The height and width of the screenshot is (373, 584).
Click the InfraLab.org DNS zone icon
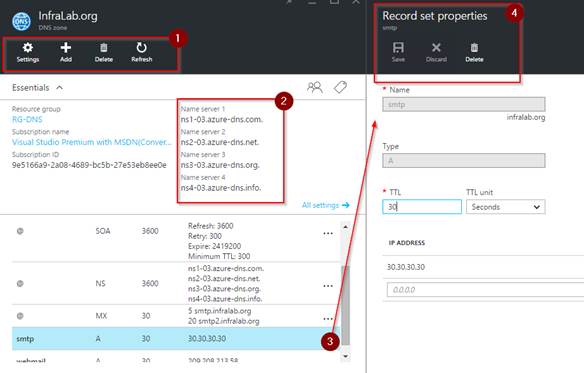(x=21, y=21)
